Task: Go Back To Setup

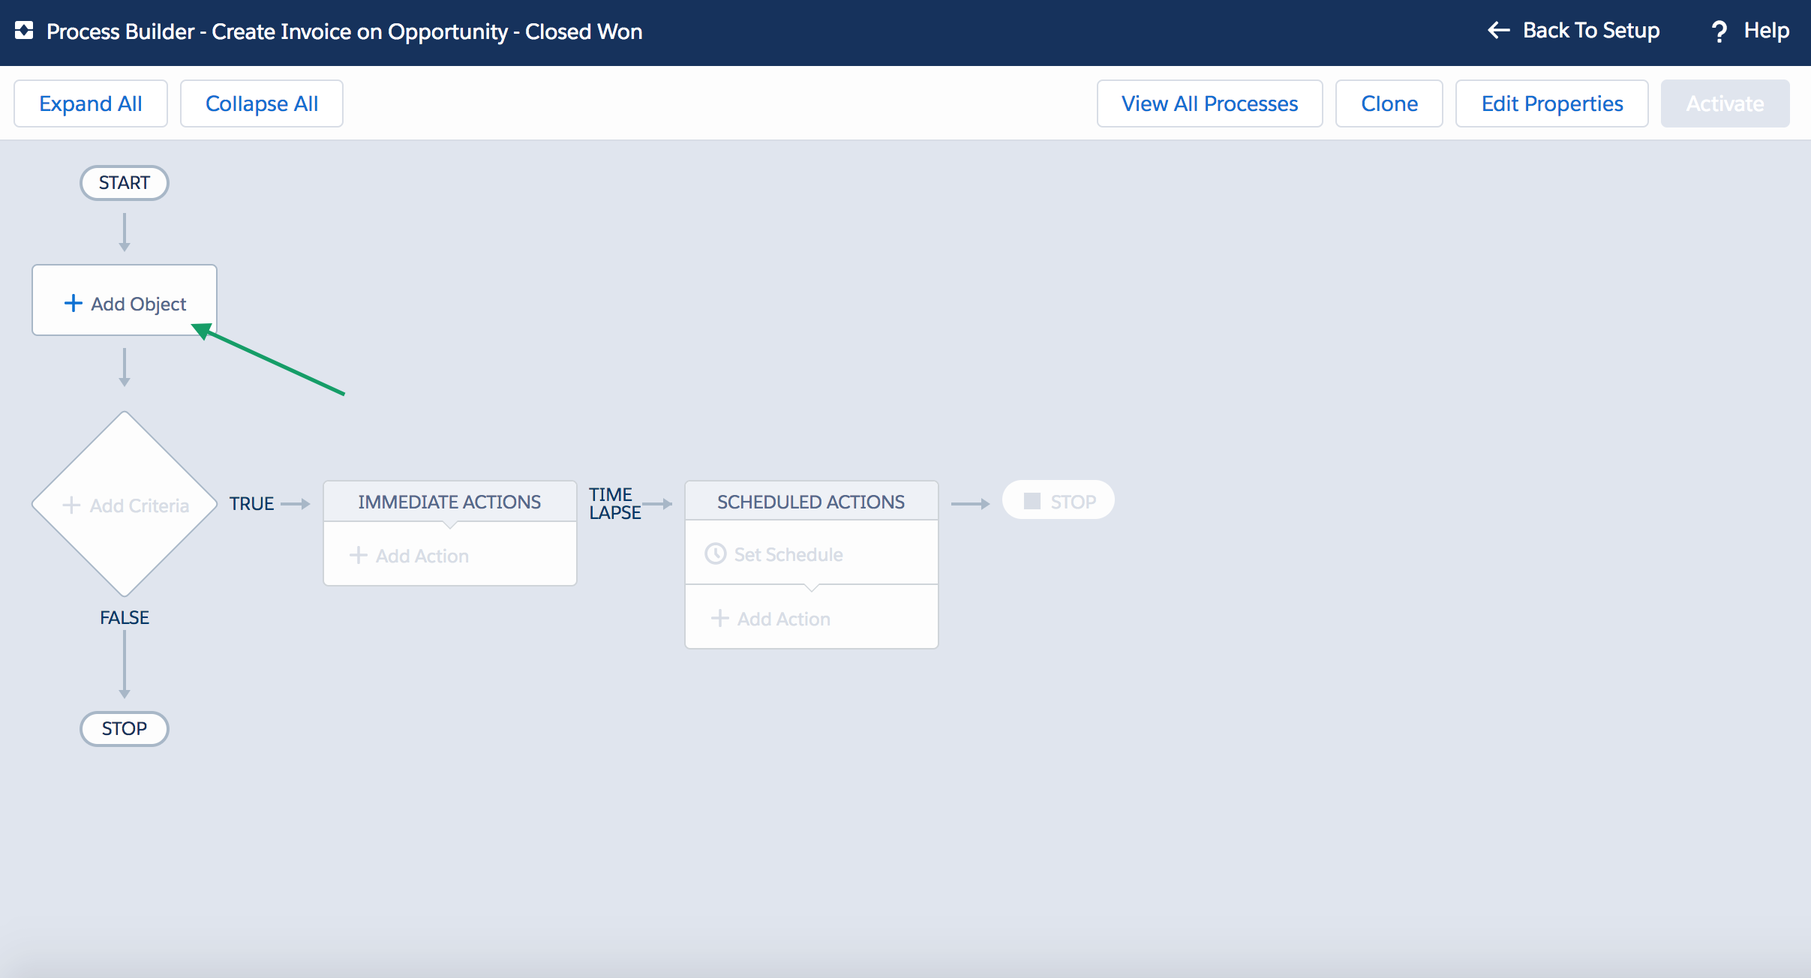Action: coord(1591,31)
